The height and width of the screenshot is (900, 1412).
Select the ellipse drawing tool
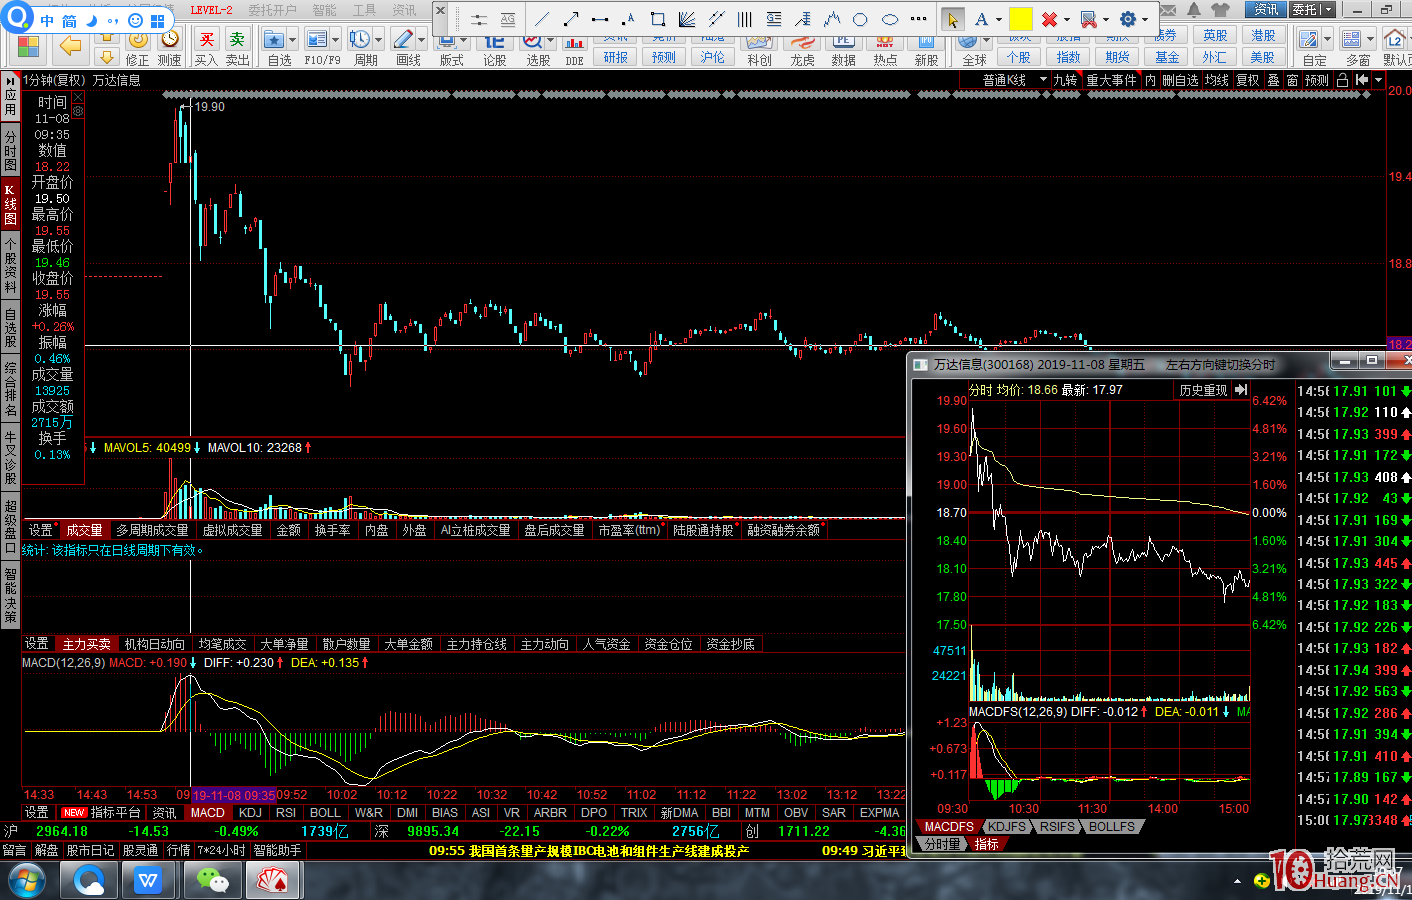[889, 19]
